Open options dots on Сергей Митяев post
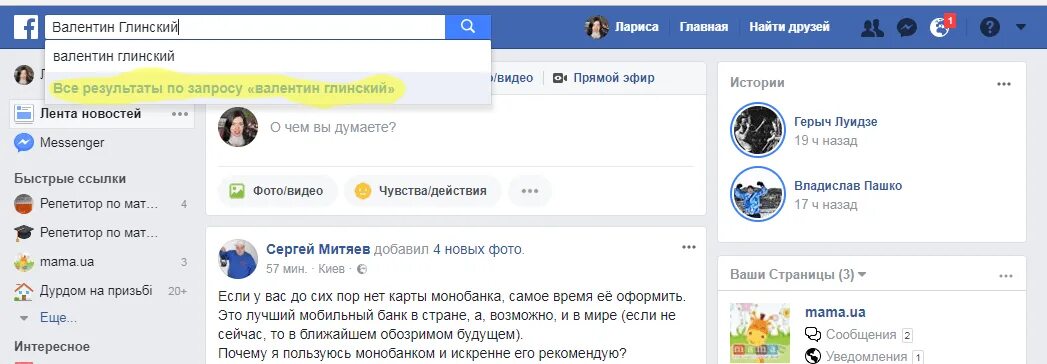This screenshot has width=1047, height=364. pyautogui.click(x=689, y=248)
